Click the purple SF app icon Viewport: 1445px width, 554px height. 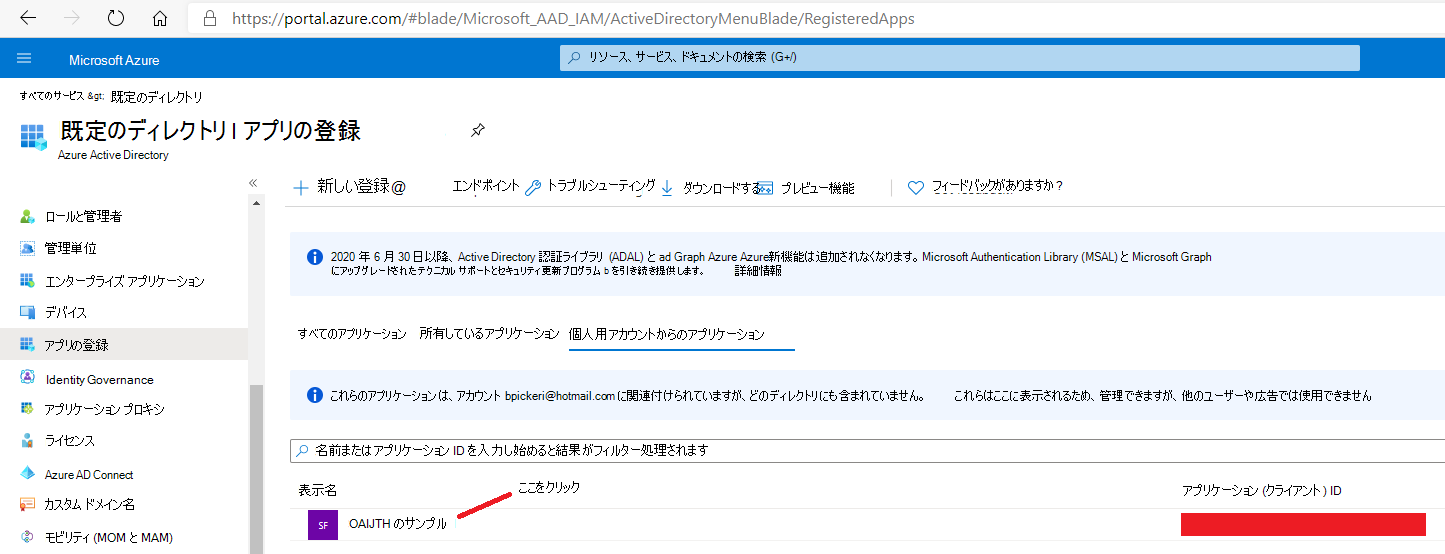click(323, 524)
